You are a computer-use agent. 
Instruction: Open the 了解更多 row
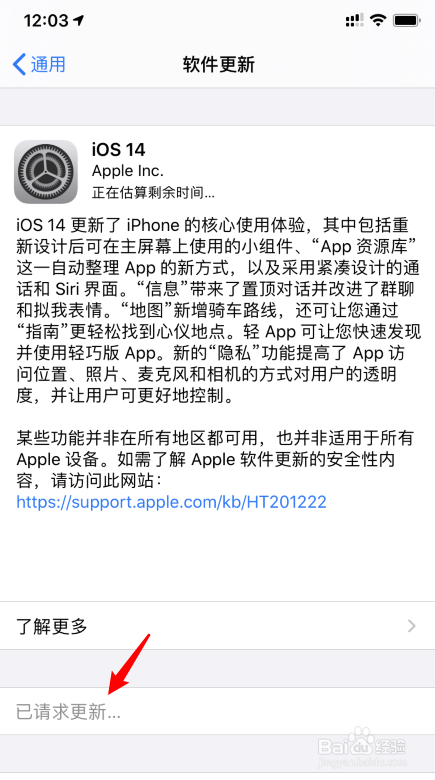218,625
